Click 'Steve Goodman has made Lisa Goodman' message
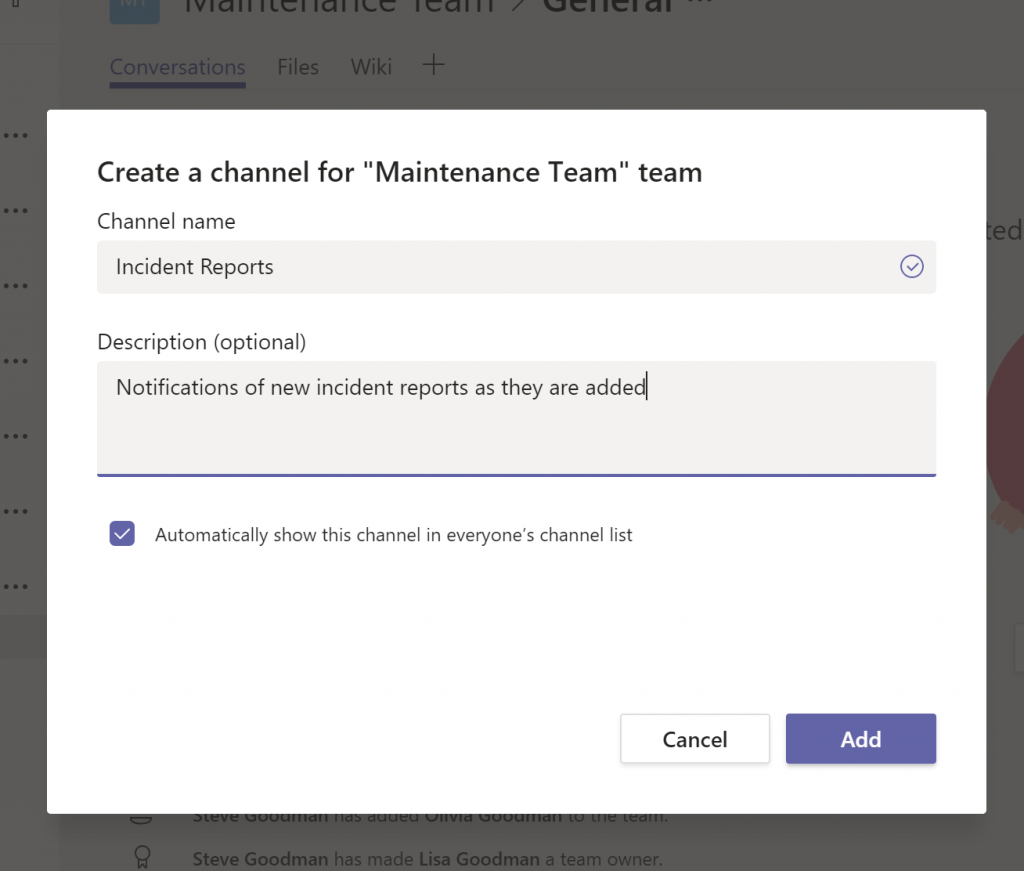Viewport: 1024px width, 871px height. click(x=427, y=859)
